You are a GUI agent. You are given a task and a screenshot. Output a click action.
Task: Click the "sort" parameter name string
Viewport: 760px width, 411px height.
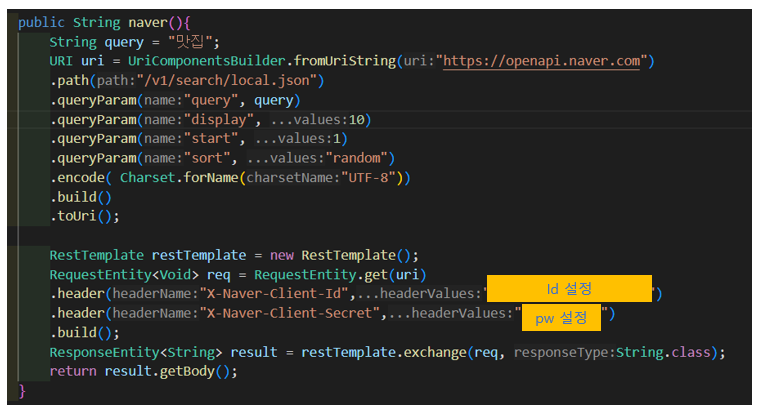(x=207, y=158)
